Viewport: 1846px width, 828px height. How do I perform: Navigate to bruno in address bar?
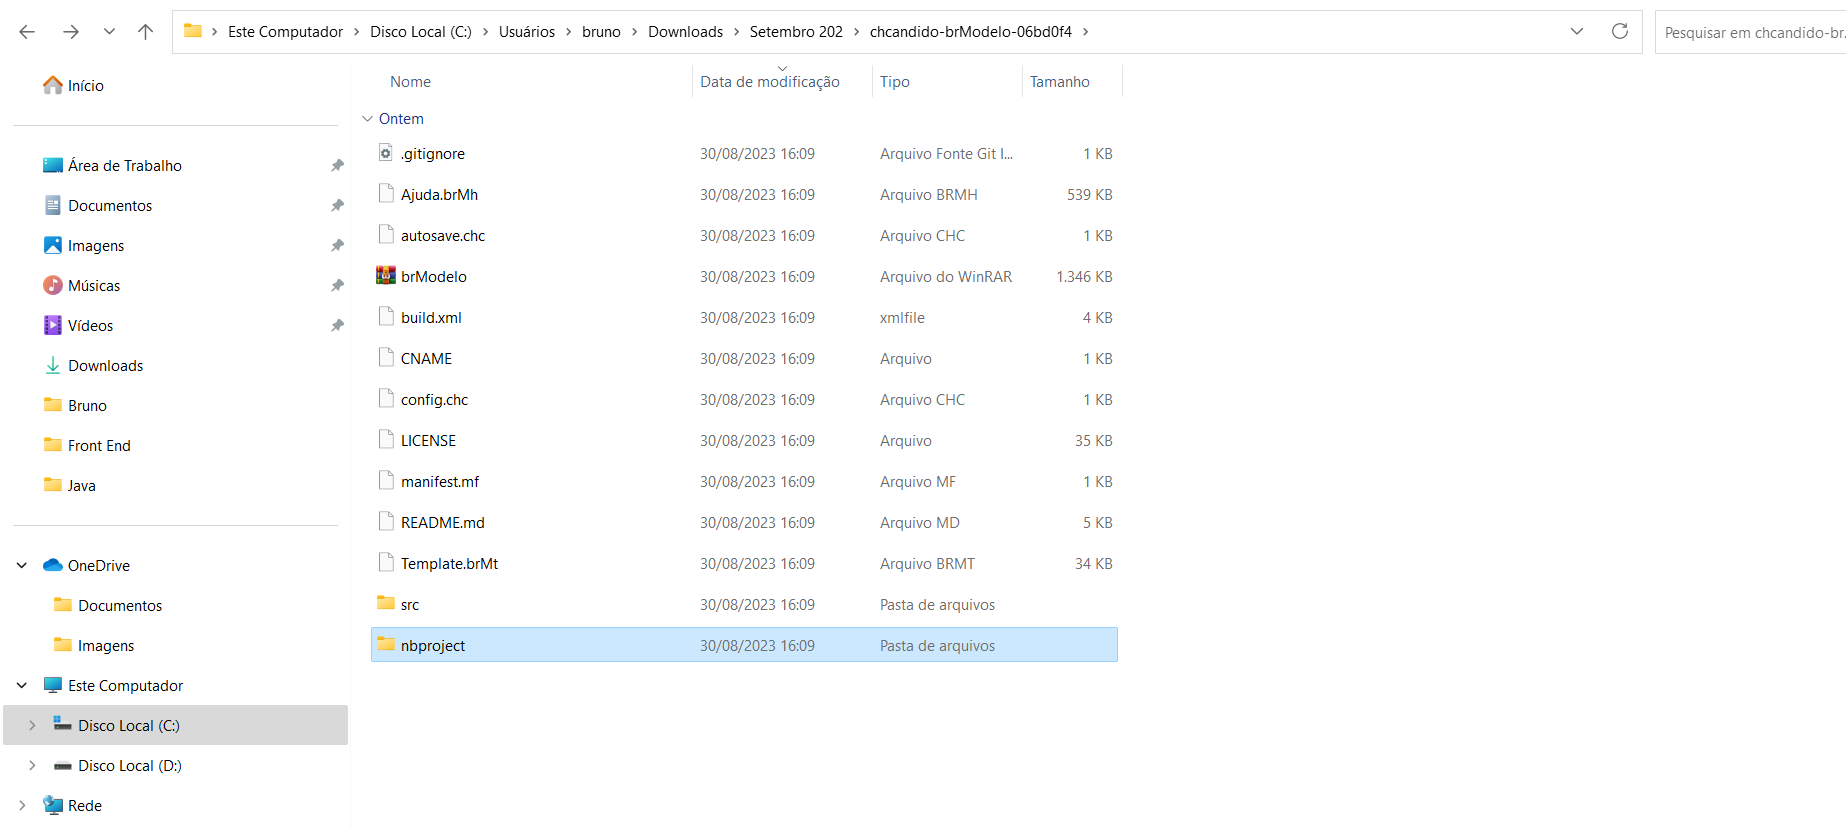601,32
